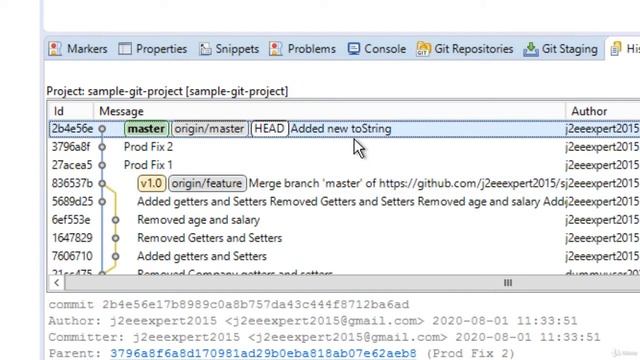Image resolution: width=640 pixels, height=360 pixels.
Task: Click commit id 6ef553e cell
Action: (71, 220)
